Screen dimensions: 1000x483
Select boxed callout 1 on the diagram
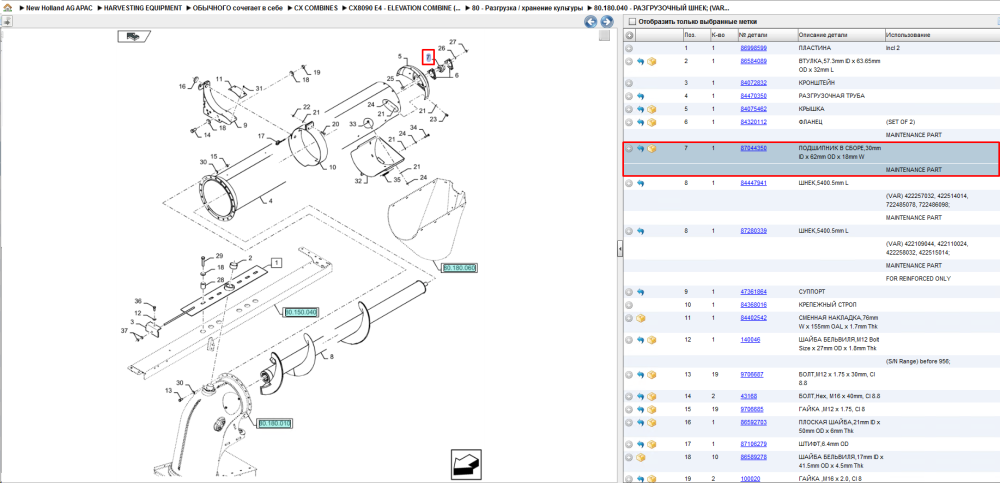(x=276, y=262)
